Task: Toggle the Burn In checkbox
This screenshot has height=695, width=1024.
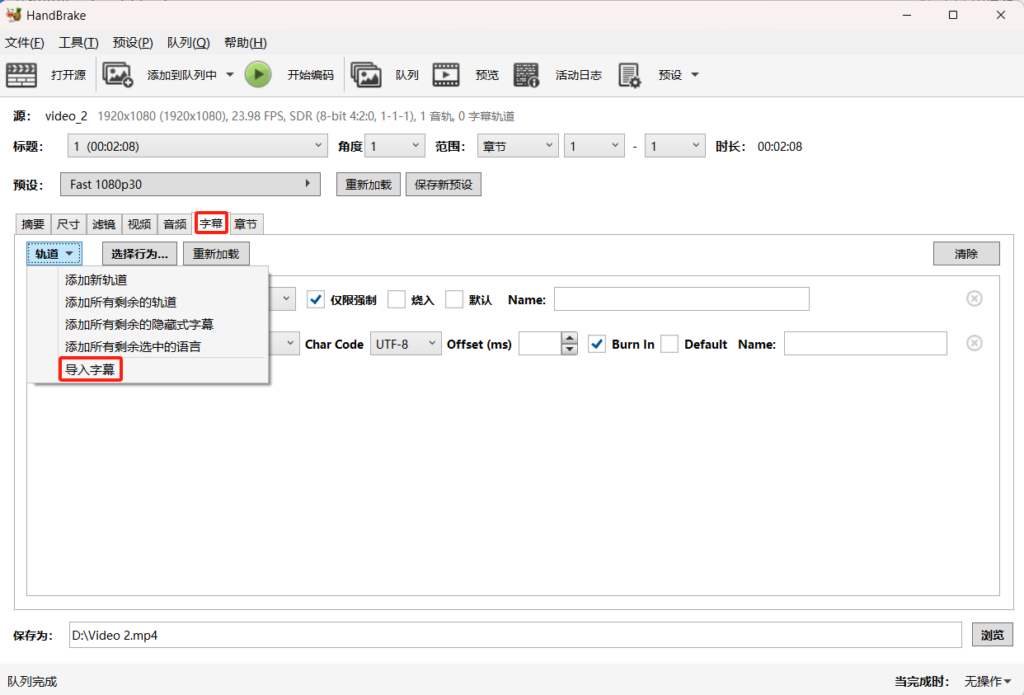Action: pos(597,344)
